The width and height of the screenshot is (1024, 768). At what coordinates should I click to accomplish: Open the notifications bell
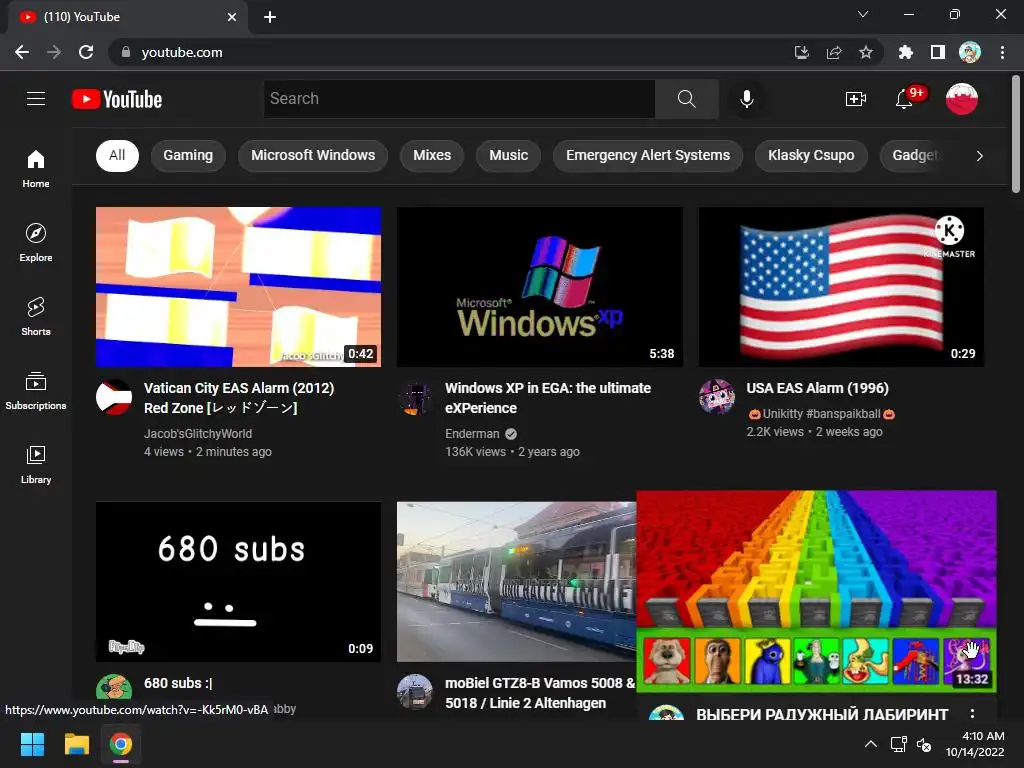[904, 99]
